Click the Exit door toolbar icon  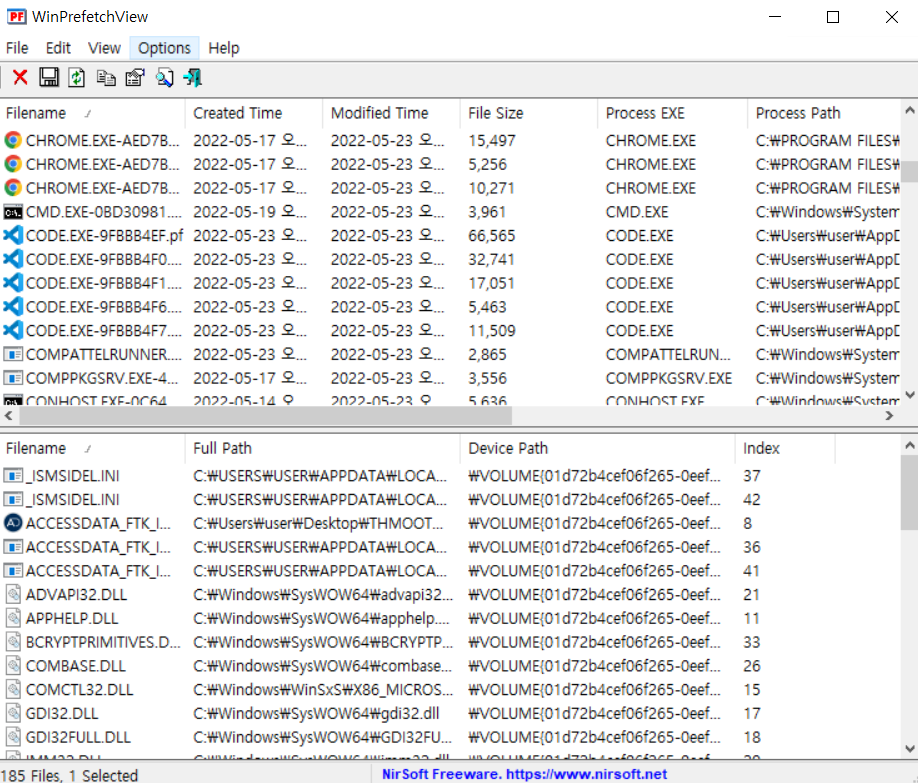pyautogui.click(x=193, y=77)
